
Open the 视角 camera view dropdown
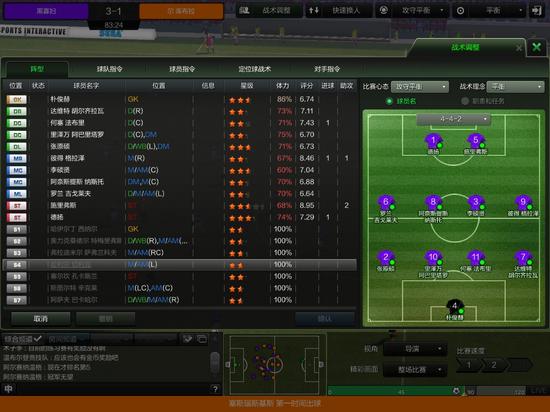[x=415, y=349]
